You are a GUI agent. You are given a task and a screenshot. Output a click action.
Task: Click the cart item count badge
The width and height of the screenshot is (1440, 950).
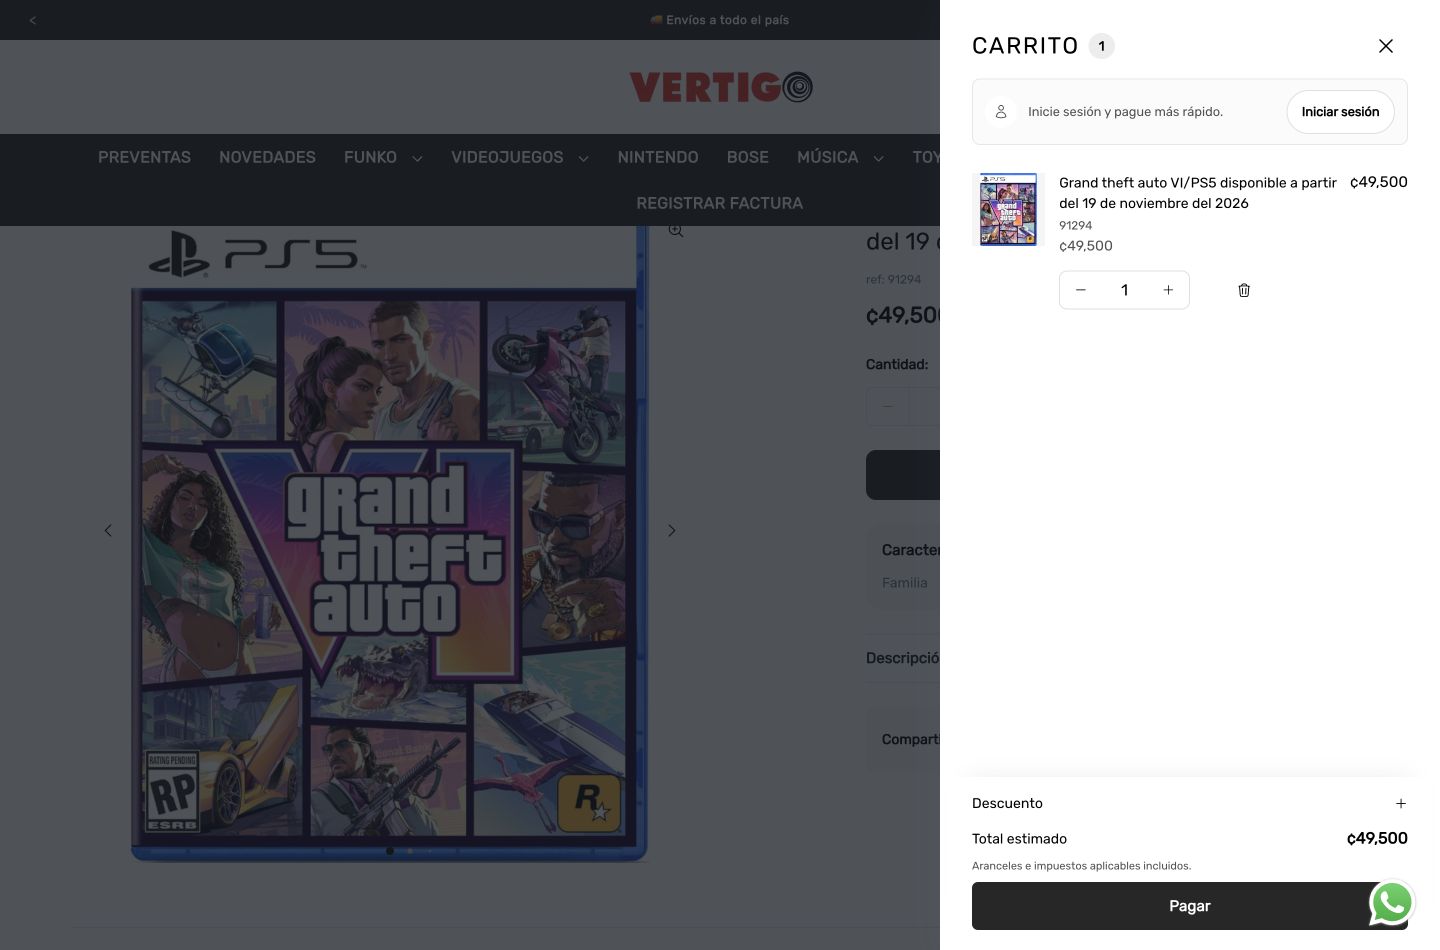(x=1102, y=46)
